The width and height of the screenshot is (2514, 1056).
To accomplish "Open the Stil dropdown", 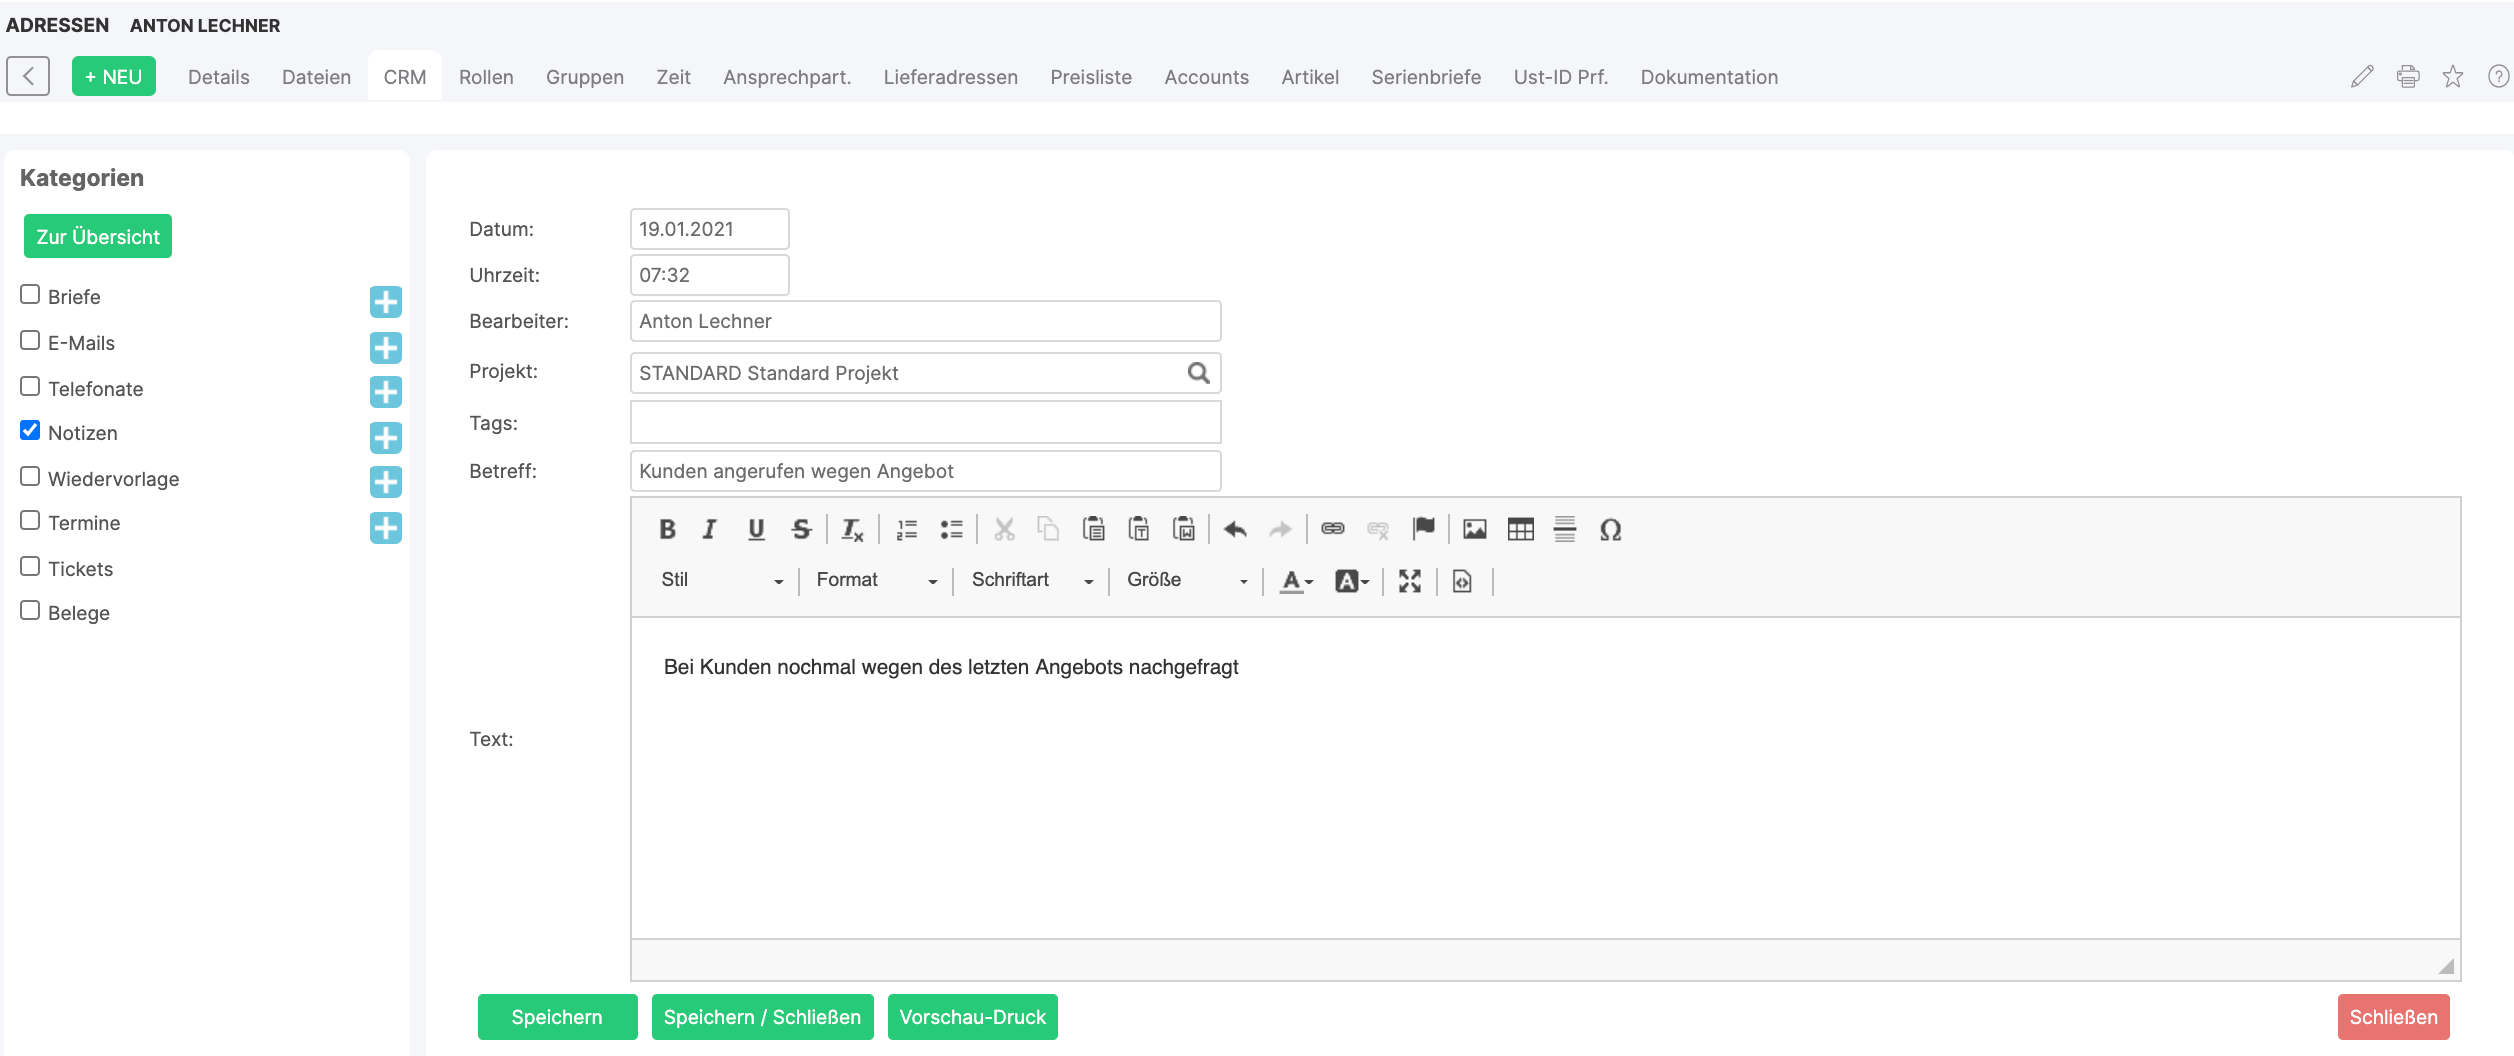I will tap(722, 581).
